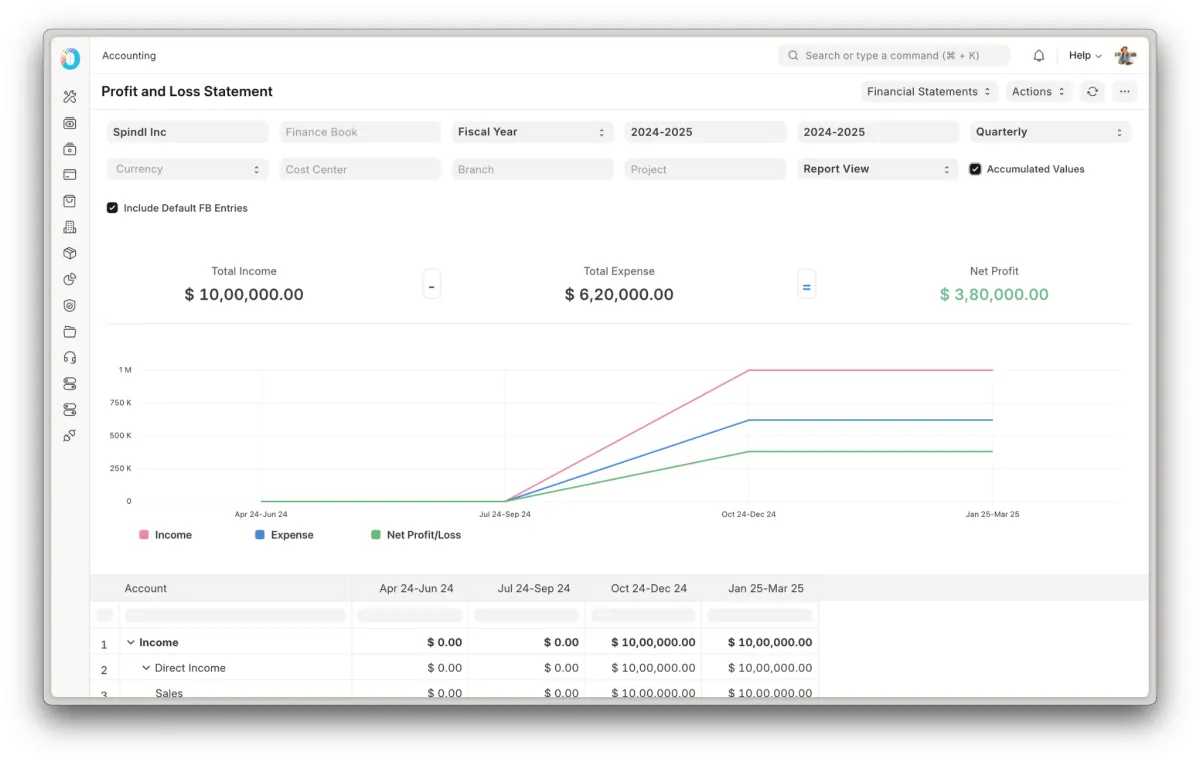This screenshot has width=1200, height=762.
Task: Click the Project filter field
Action: pyautogui.click(x=705, y=170)
